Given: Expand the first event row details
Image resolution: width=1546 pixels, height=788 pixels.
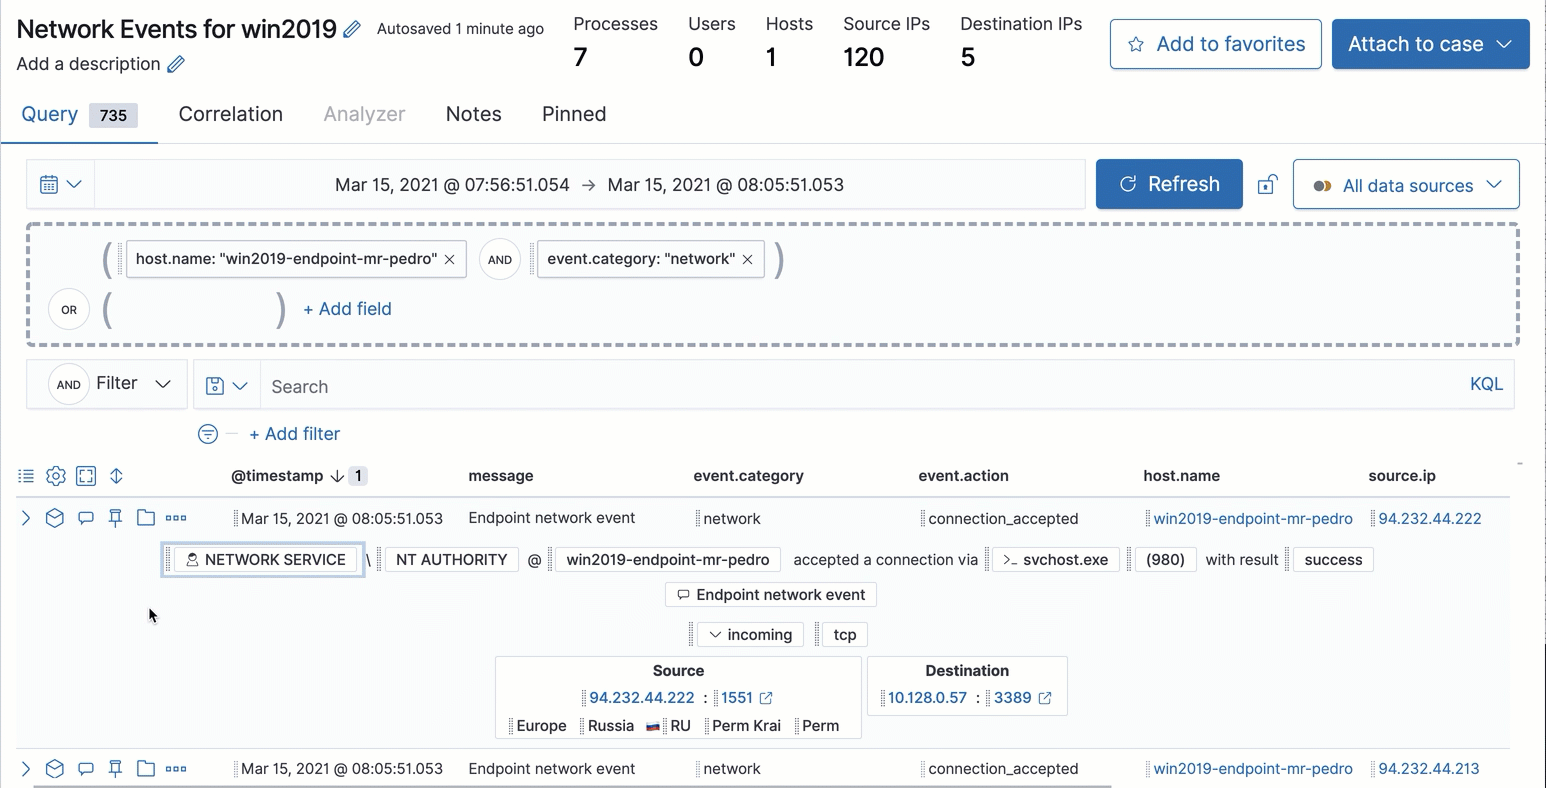Looking at the screenshot, I should pyautogui.click(x=24, y=517).
